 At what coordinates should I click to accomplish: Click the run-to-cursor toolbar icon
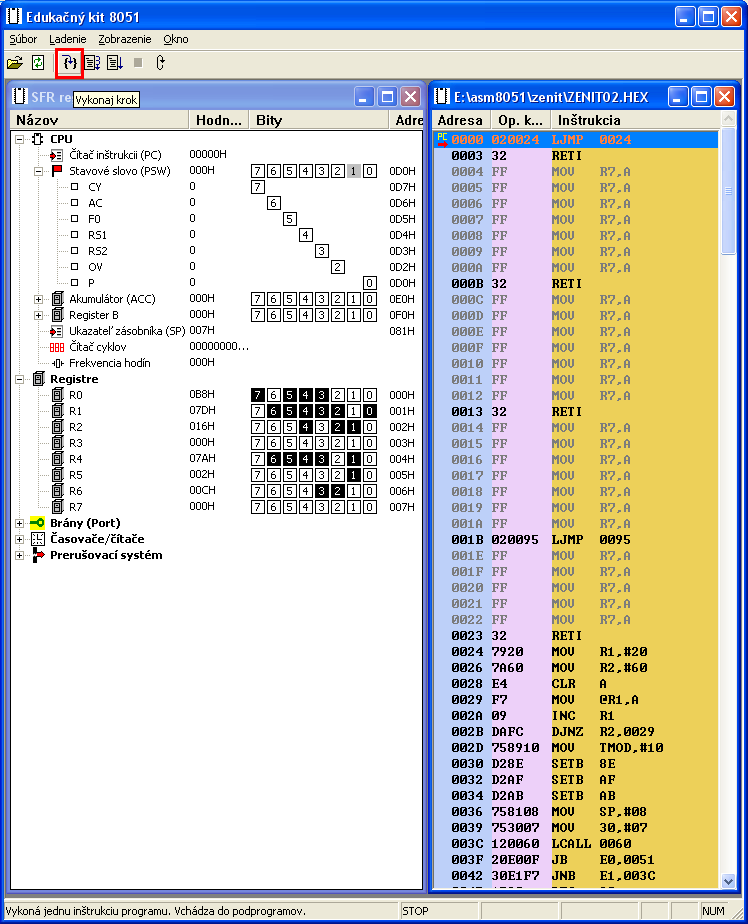click(x=114, y=62)
